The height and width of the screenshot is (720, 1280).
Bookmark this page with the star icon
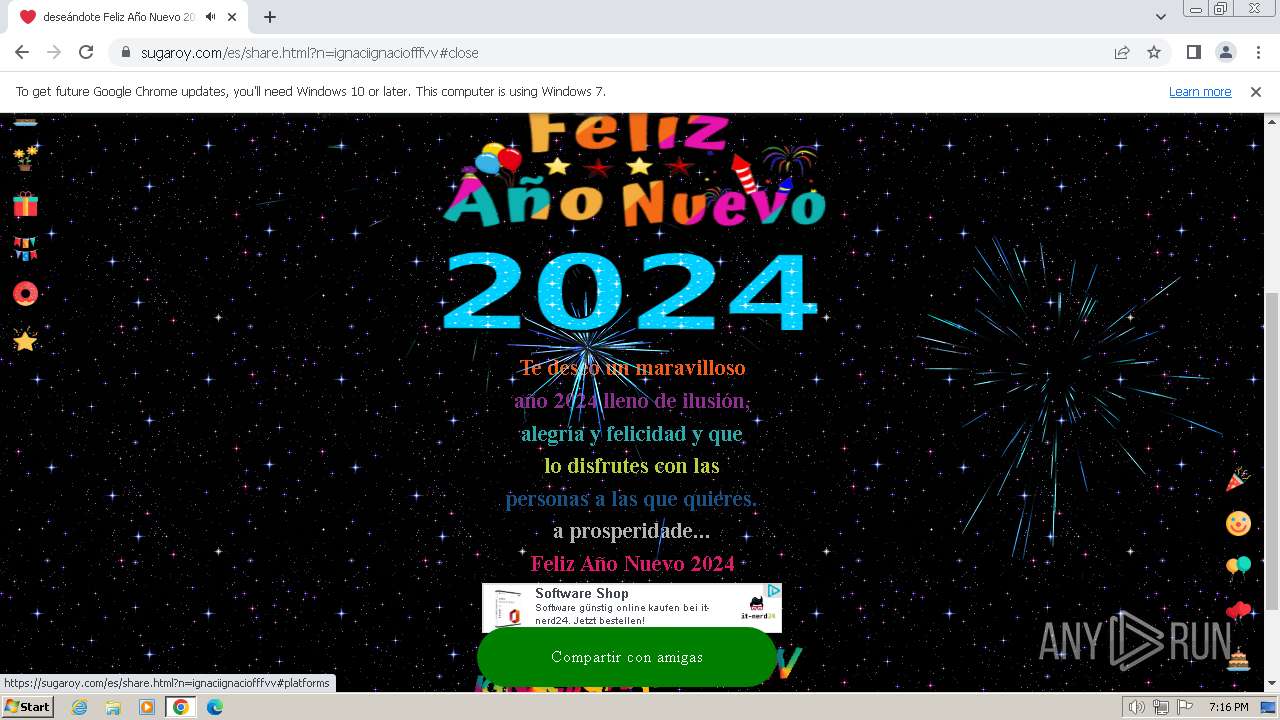click(x=1154, y=52)
